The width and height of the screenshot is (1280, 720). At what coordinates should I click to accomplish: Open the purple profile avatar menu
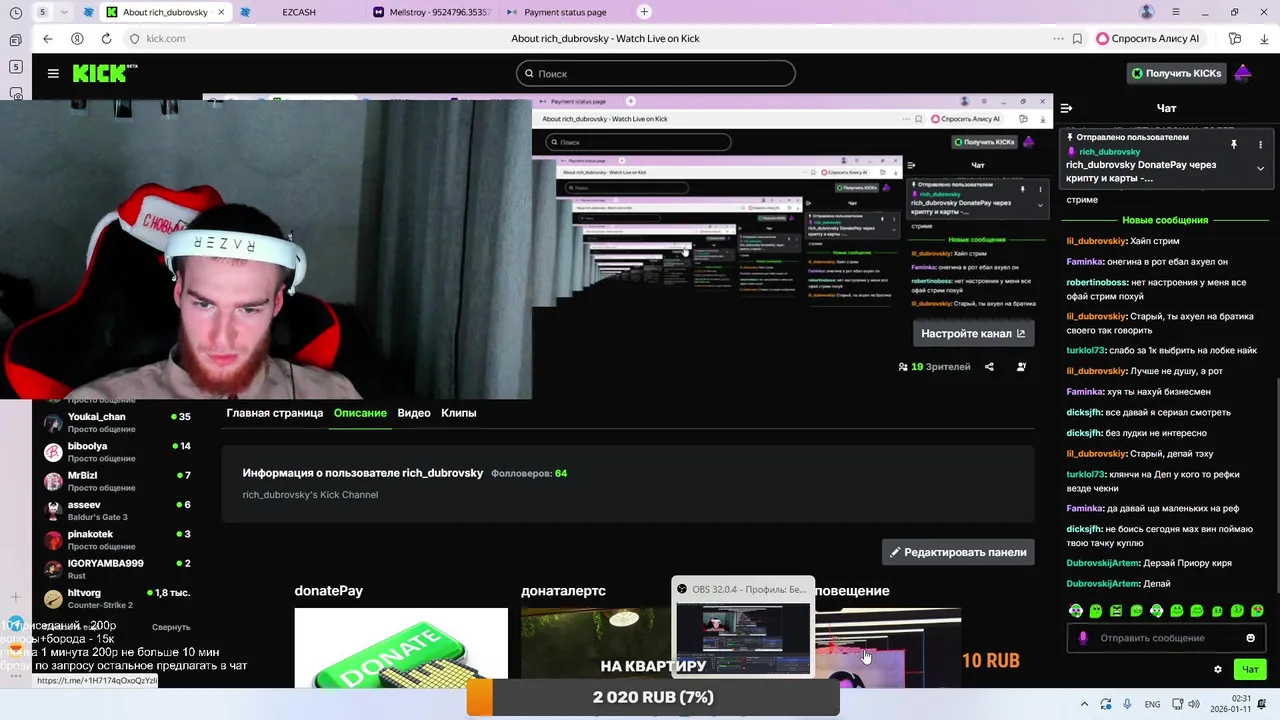1243,73
